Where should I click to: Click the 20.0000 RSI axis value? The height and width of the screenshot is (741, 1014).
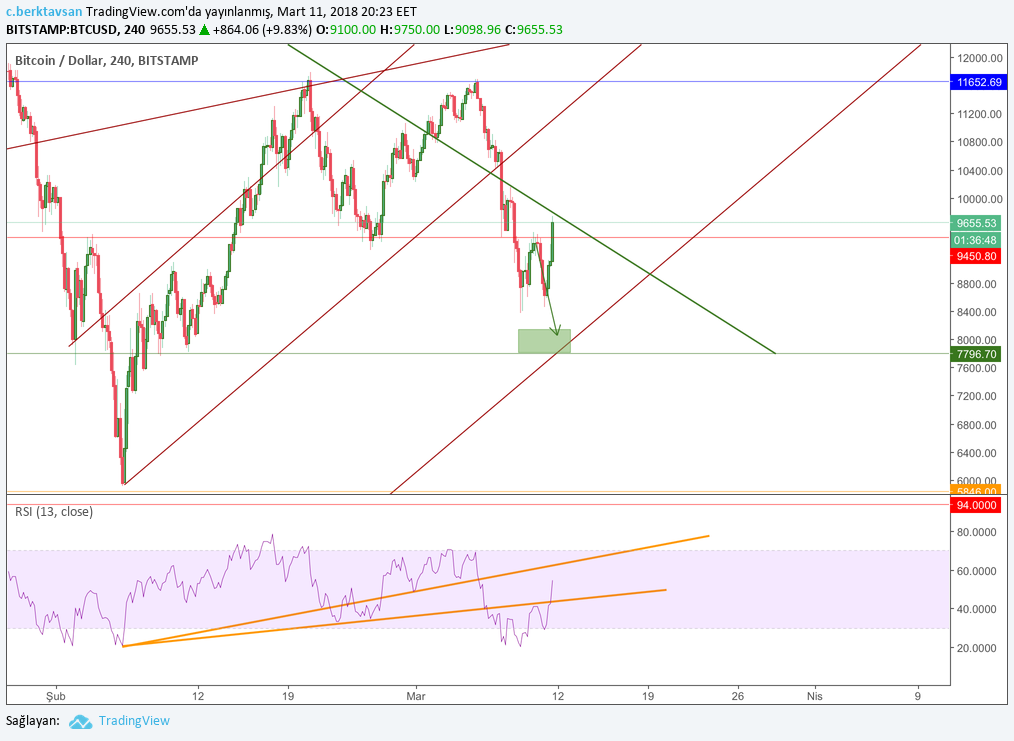click(976, 648)
